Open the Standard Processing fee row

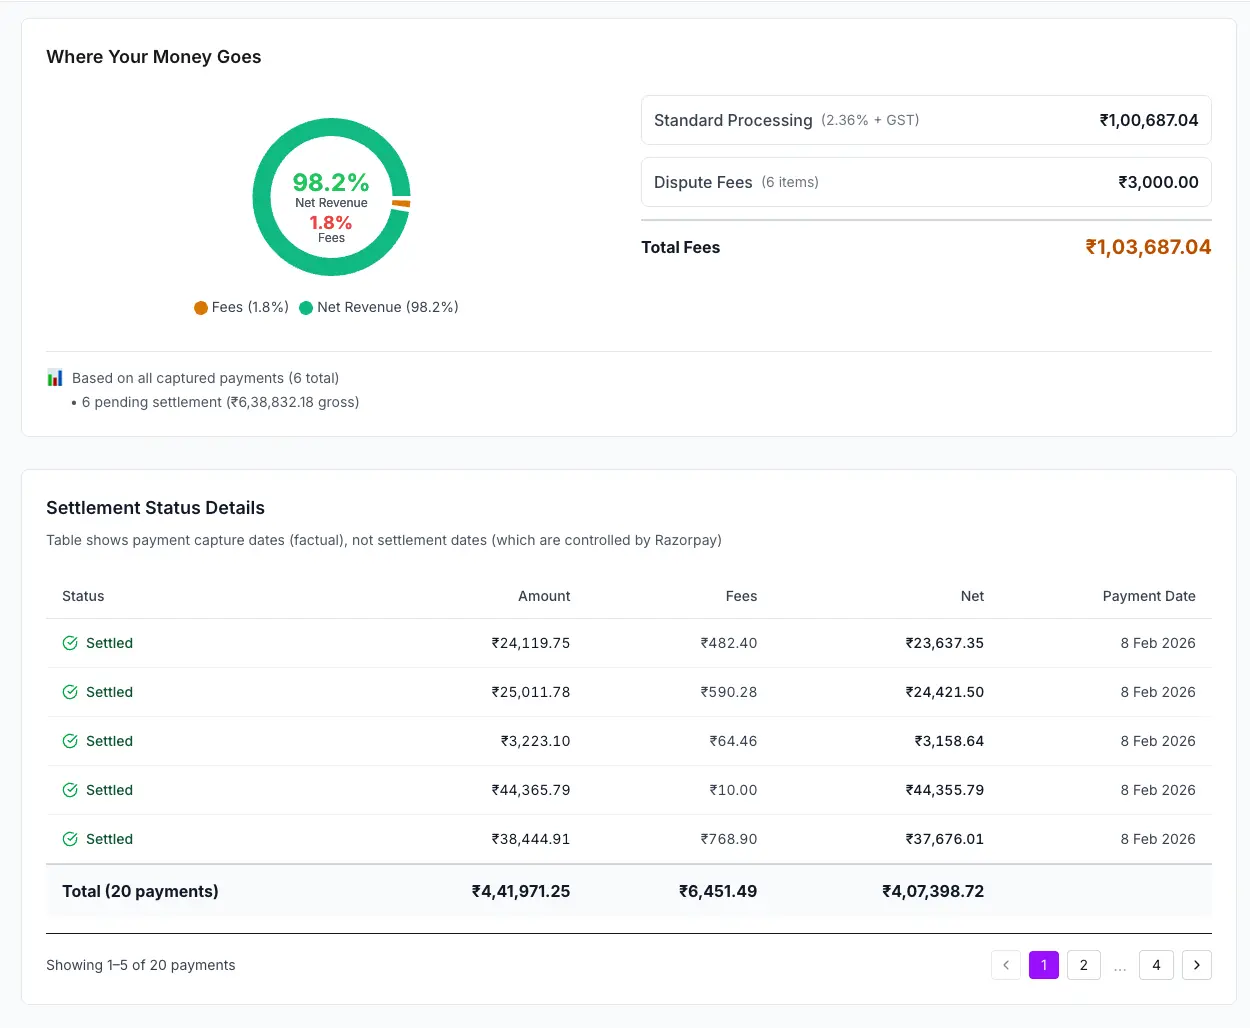(x=926, y=120)
